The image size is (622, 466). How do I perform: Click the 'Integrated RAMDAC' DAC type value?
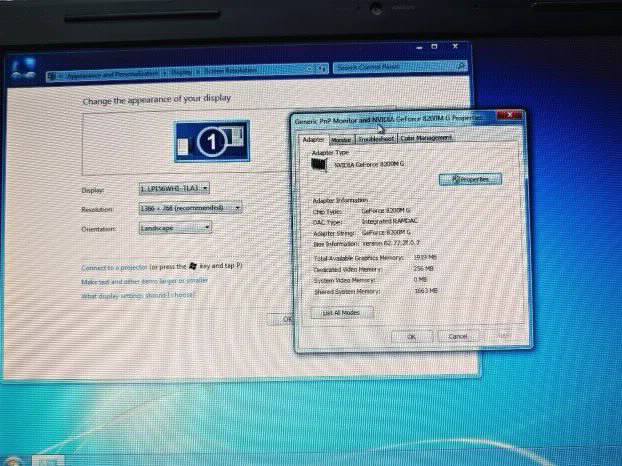tap(390, 221)
